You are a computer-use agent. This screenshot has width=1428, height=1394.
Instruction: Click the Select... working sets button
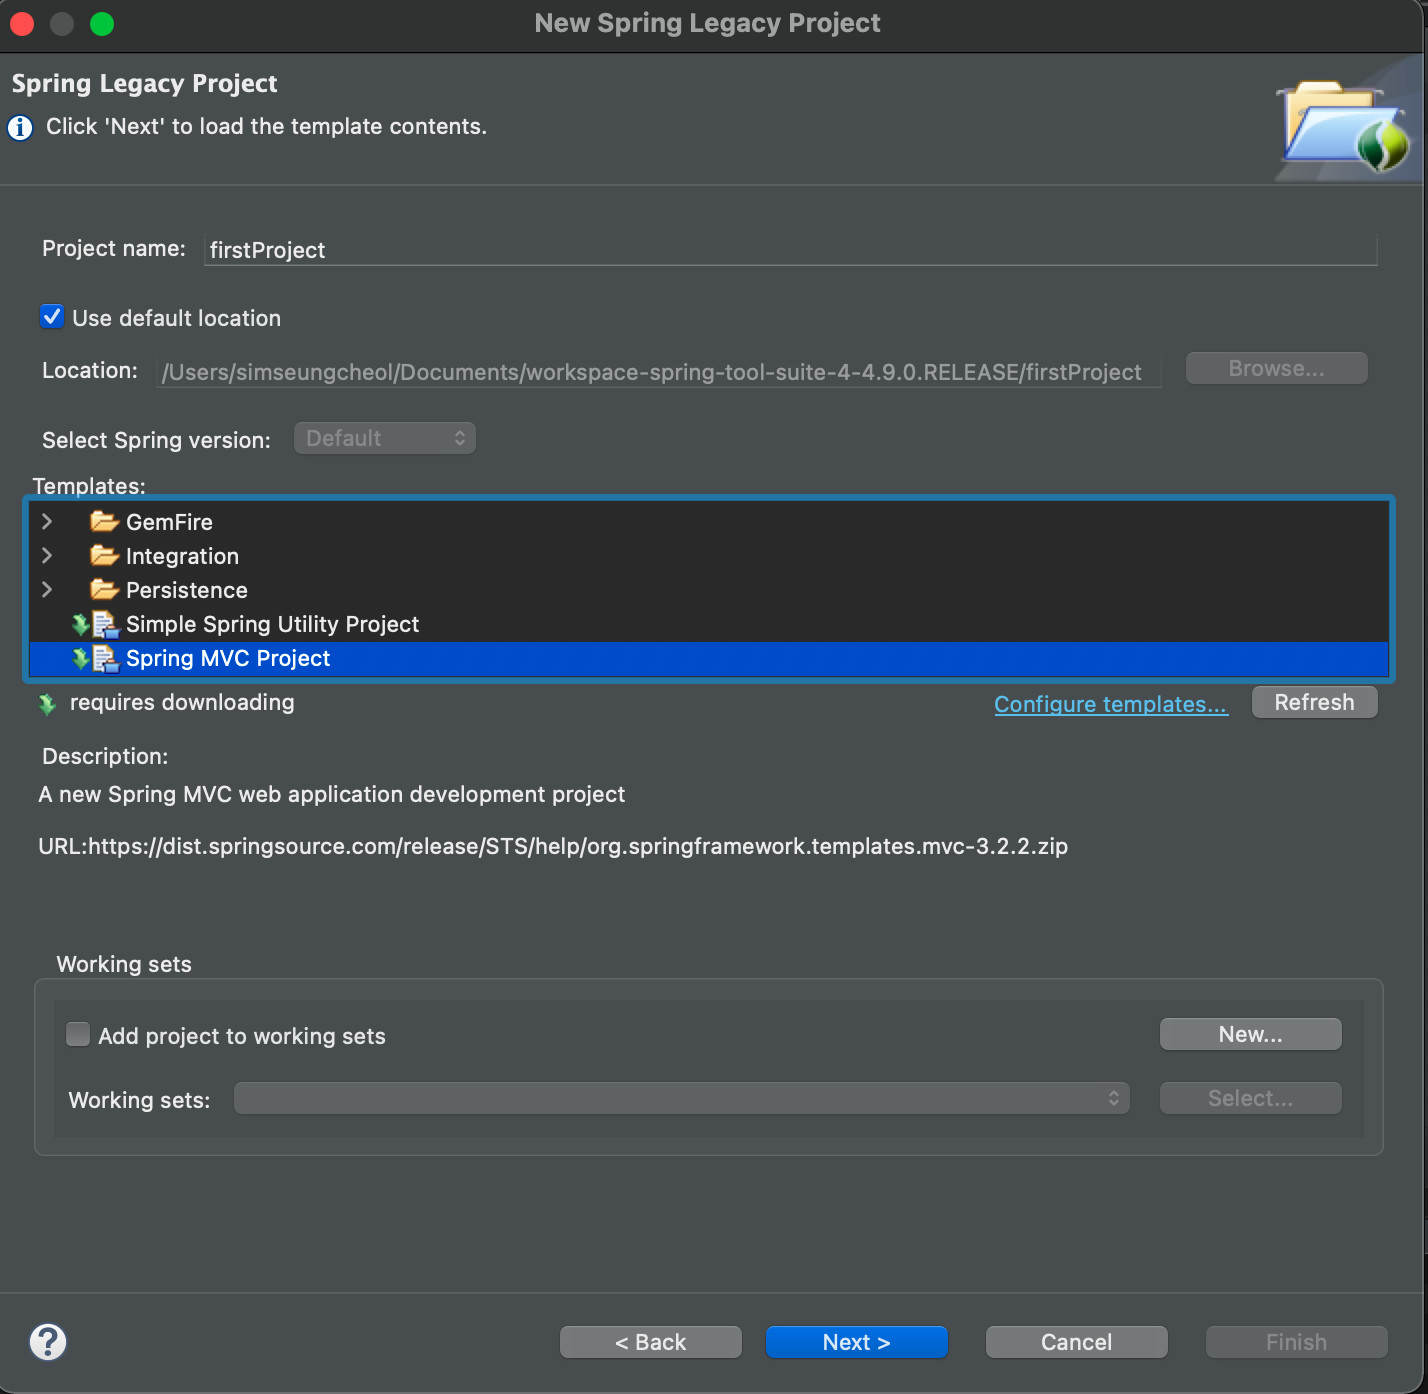coord(1250,1098)
